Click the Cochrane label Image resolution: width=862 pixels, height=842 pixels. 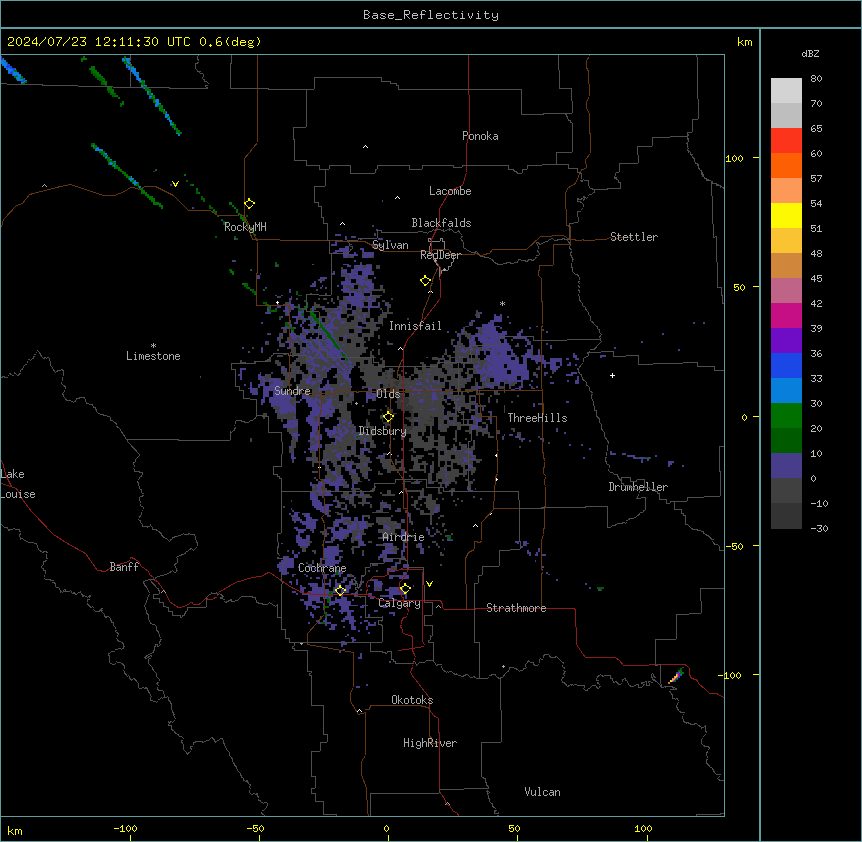coord(322,568)
